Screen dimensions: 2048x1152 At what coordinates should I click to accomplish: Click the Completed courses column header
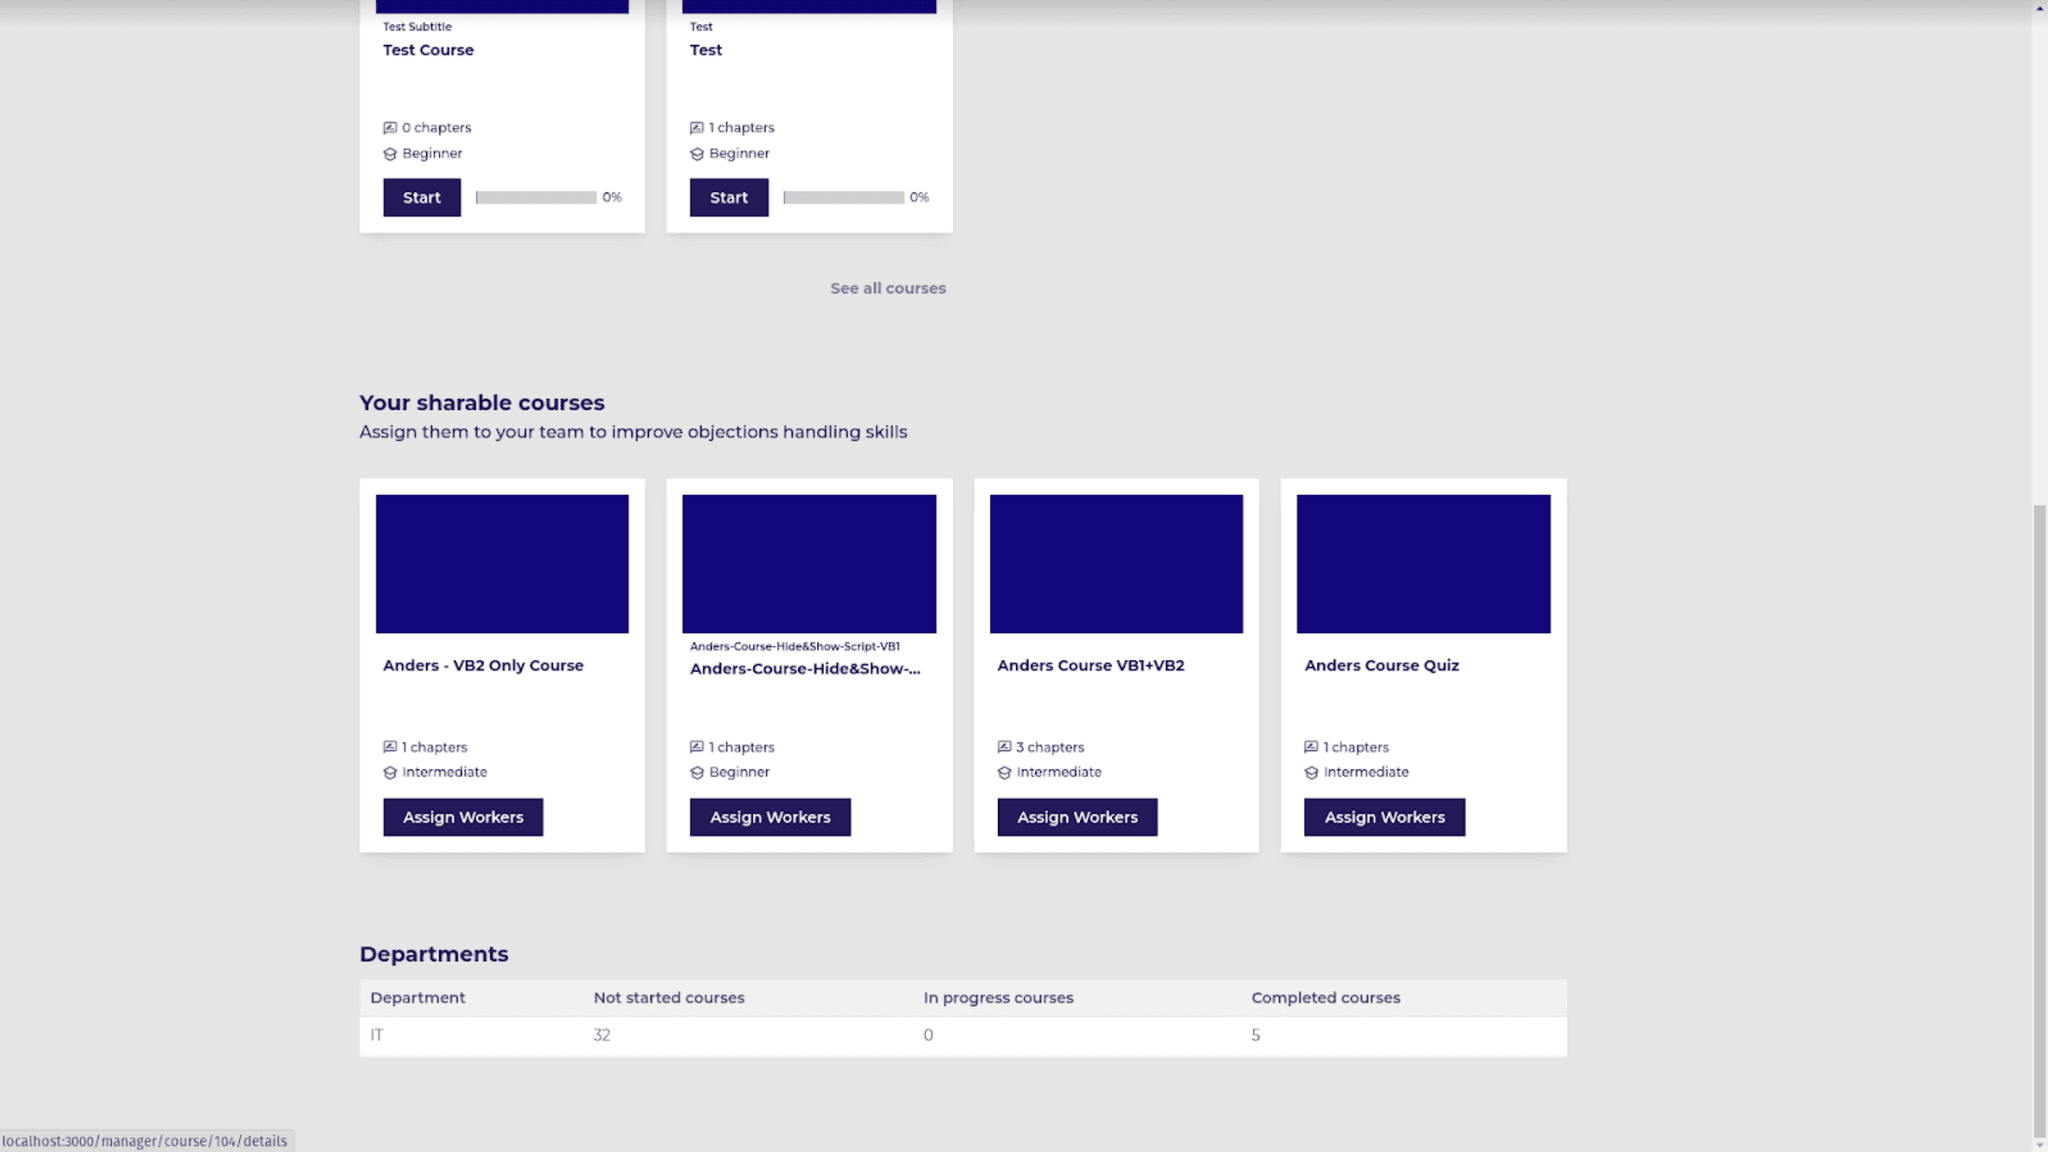pyautogui.click(x=1325, y=998)
